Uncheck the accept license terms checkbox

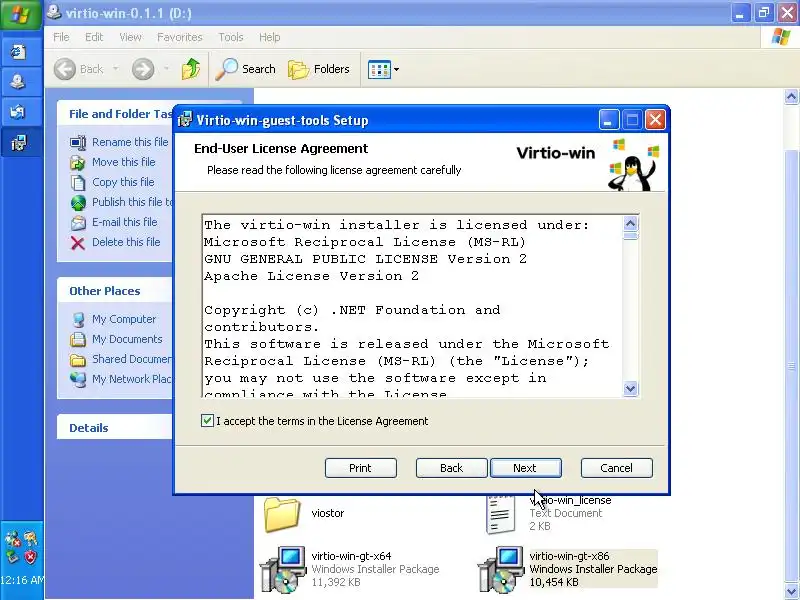coord(207,421)
